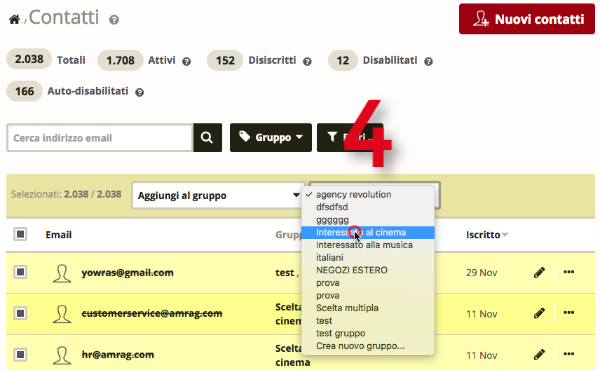The image size is (600, 371).
Task: Sort by Iscritto column arrow
Action: pyautogui.click(x=505, y=235)
